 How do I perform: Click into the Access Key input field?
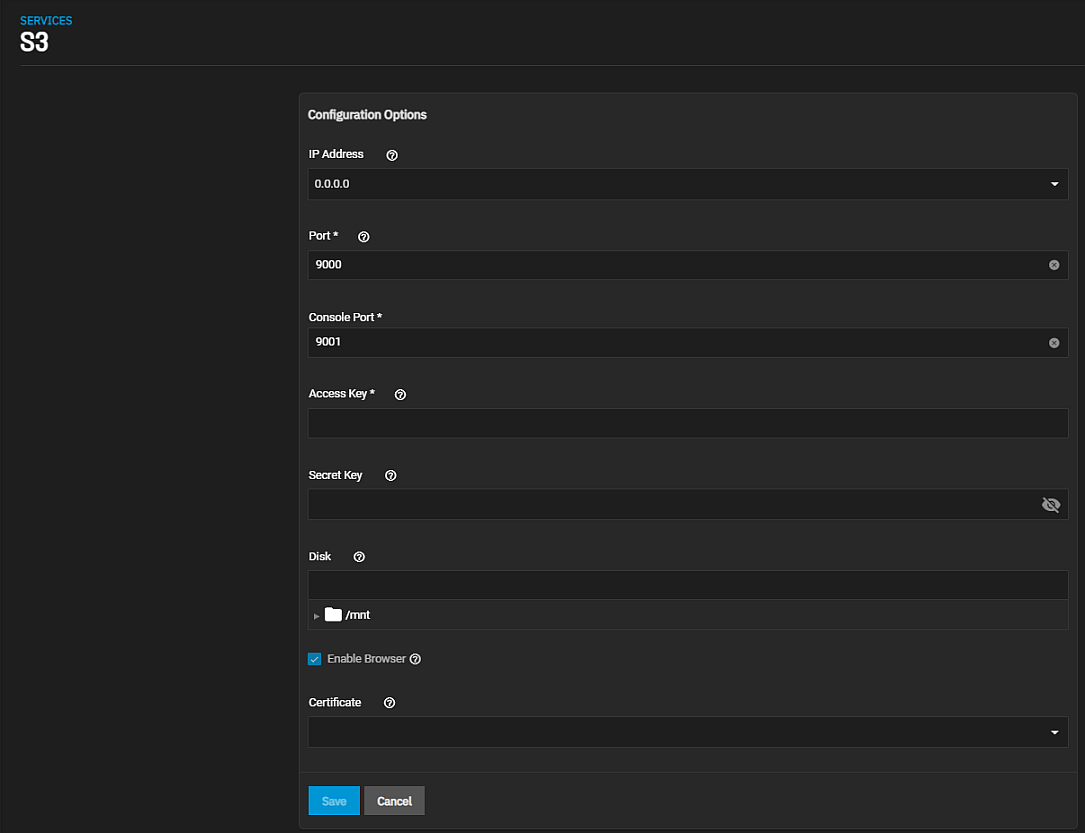[x=688, y=423]
